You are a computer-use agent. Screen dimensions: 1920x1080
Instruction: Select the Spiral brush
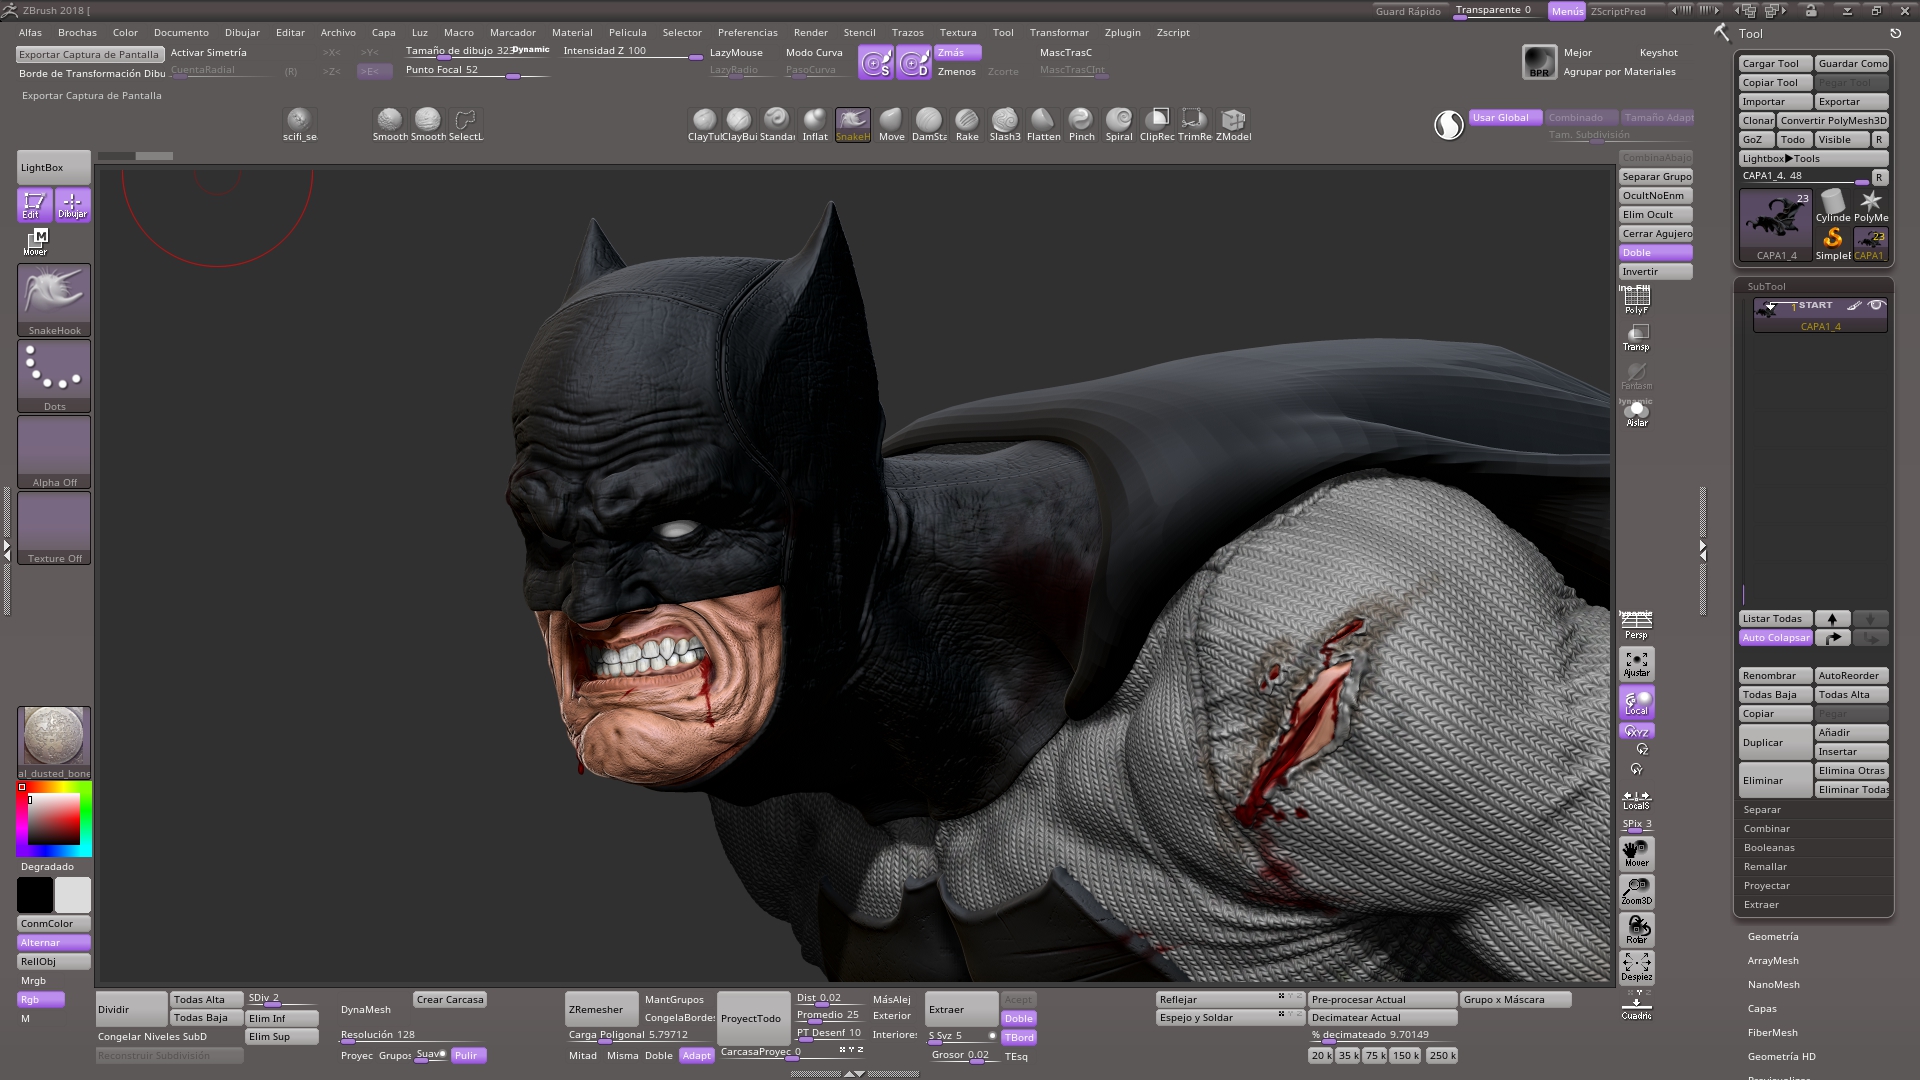click(x=1119, y=125)
